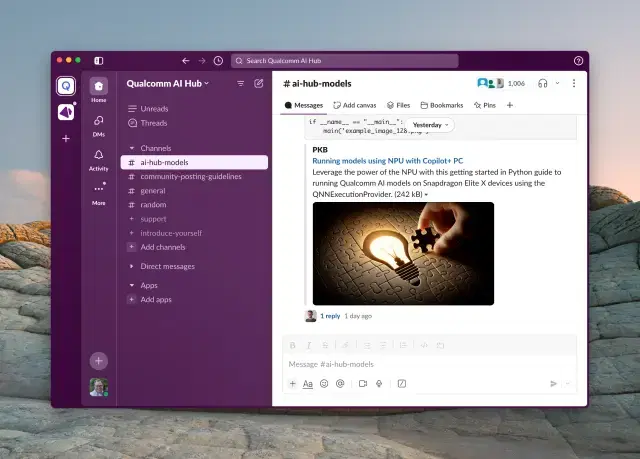Viewport: 640px width, 459px height.
Task: Open emoji picker in message composer
Action: [324, 383]
